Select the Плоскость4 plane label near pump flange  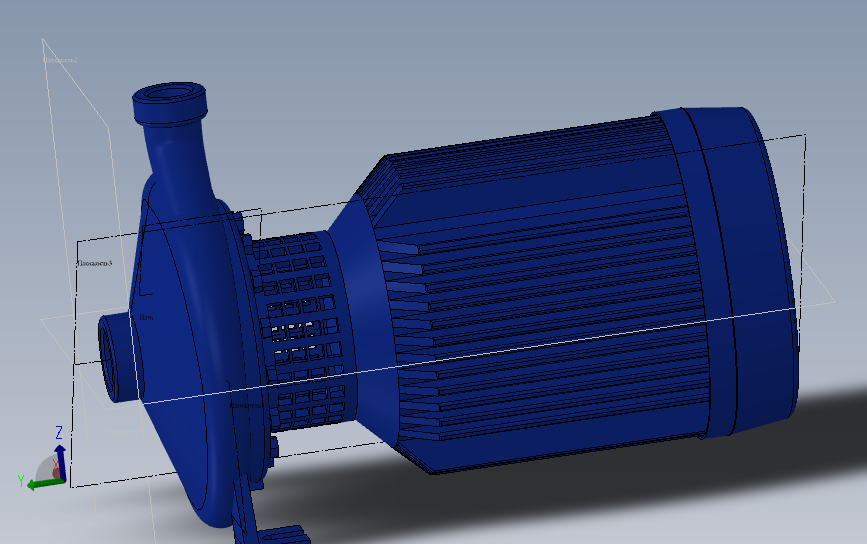[247, 405]
